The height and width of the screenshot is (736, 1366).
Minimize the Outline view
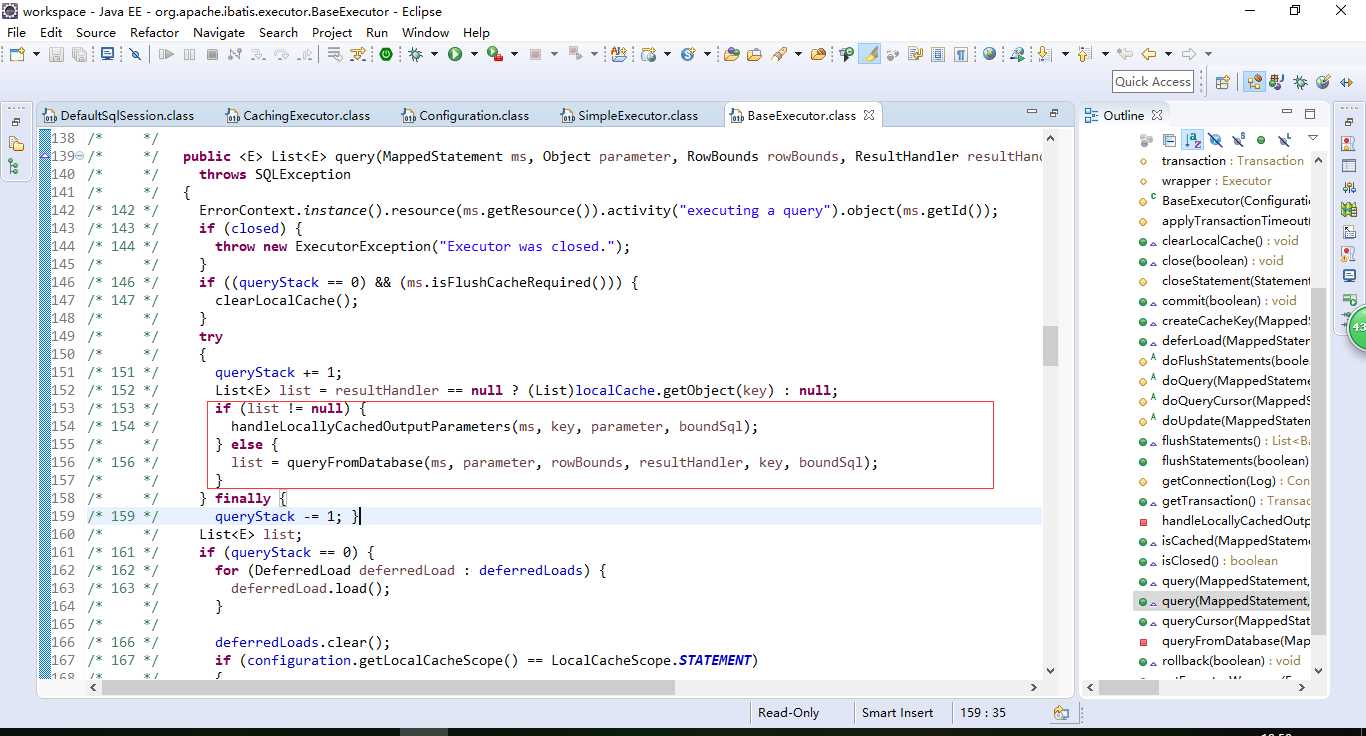pyautogui.click(x=1287, y=111)
